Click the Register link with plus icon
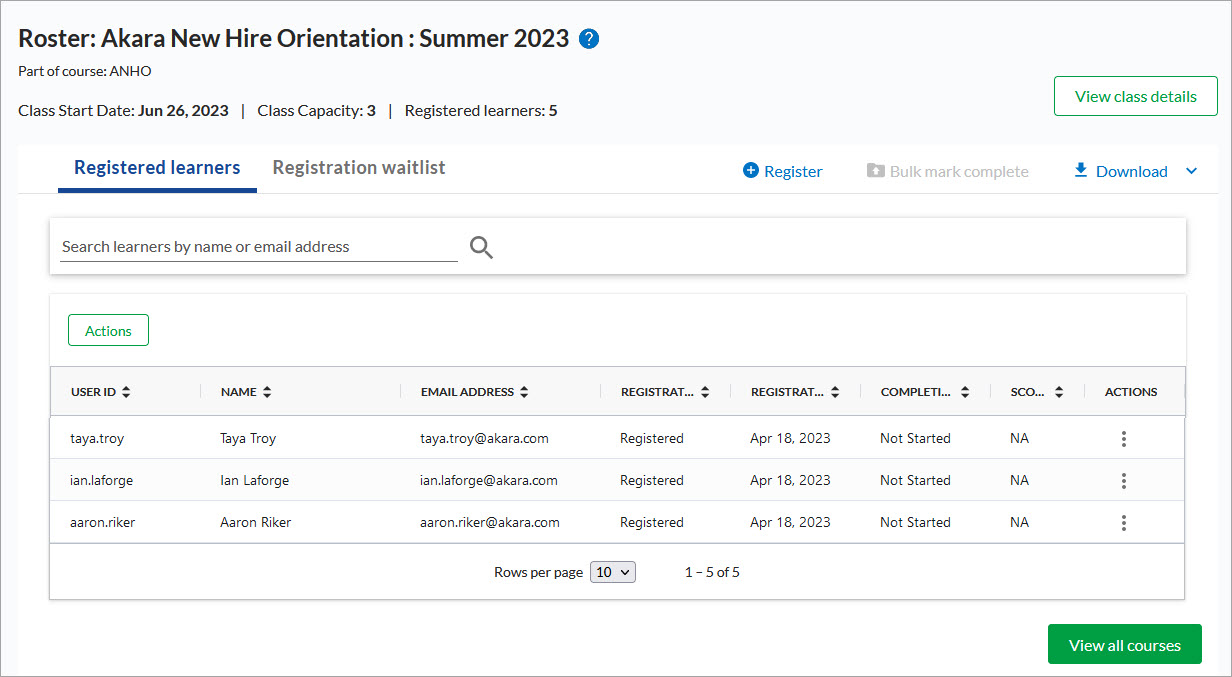Screen dimensions: 1232x677 click(783, 171)
